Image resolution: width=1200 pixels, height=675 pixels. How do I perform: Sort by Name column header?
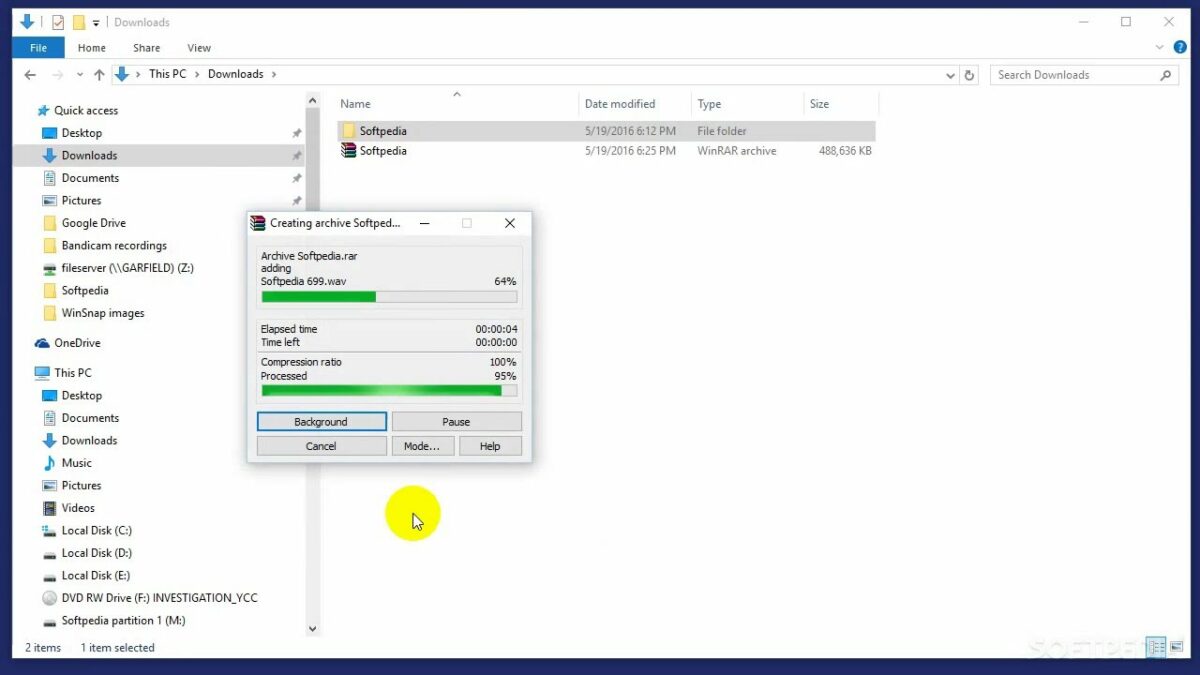[x=457, y=104]
